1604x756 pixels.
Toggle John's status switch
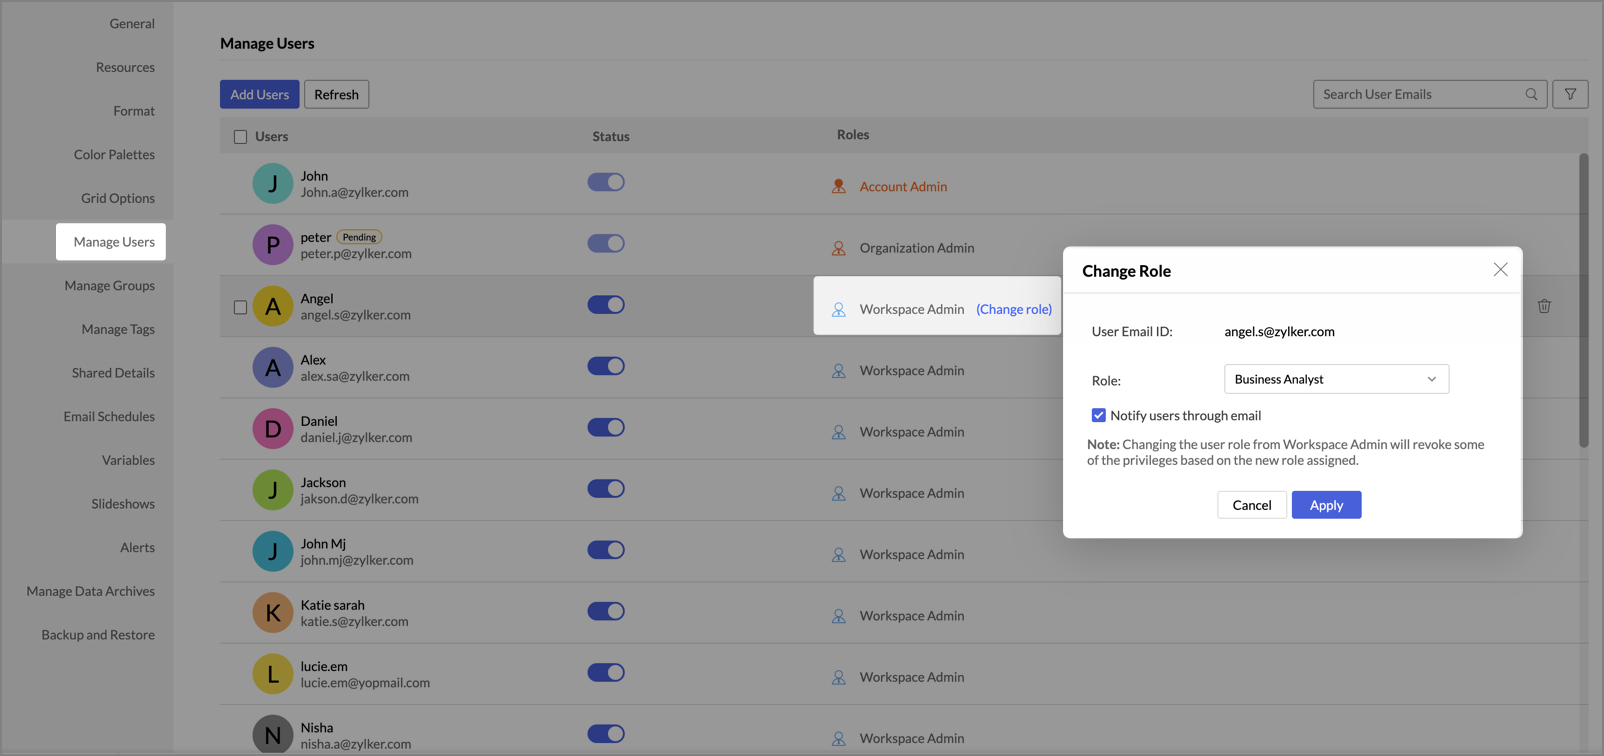606,182
